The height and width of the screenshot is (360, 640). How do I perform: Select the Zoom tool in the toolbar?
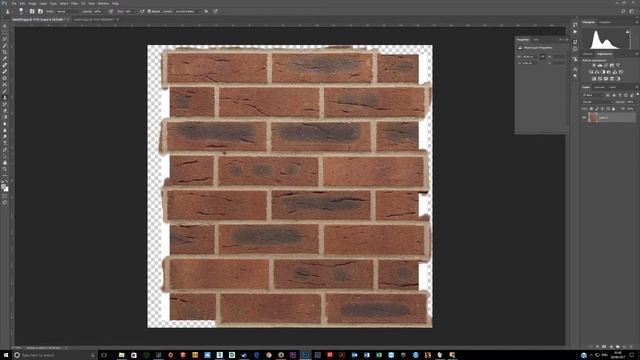(4, 169)
